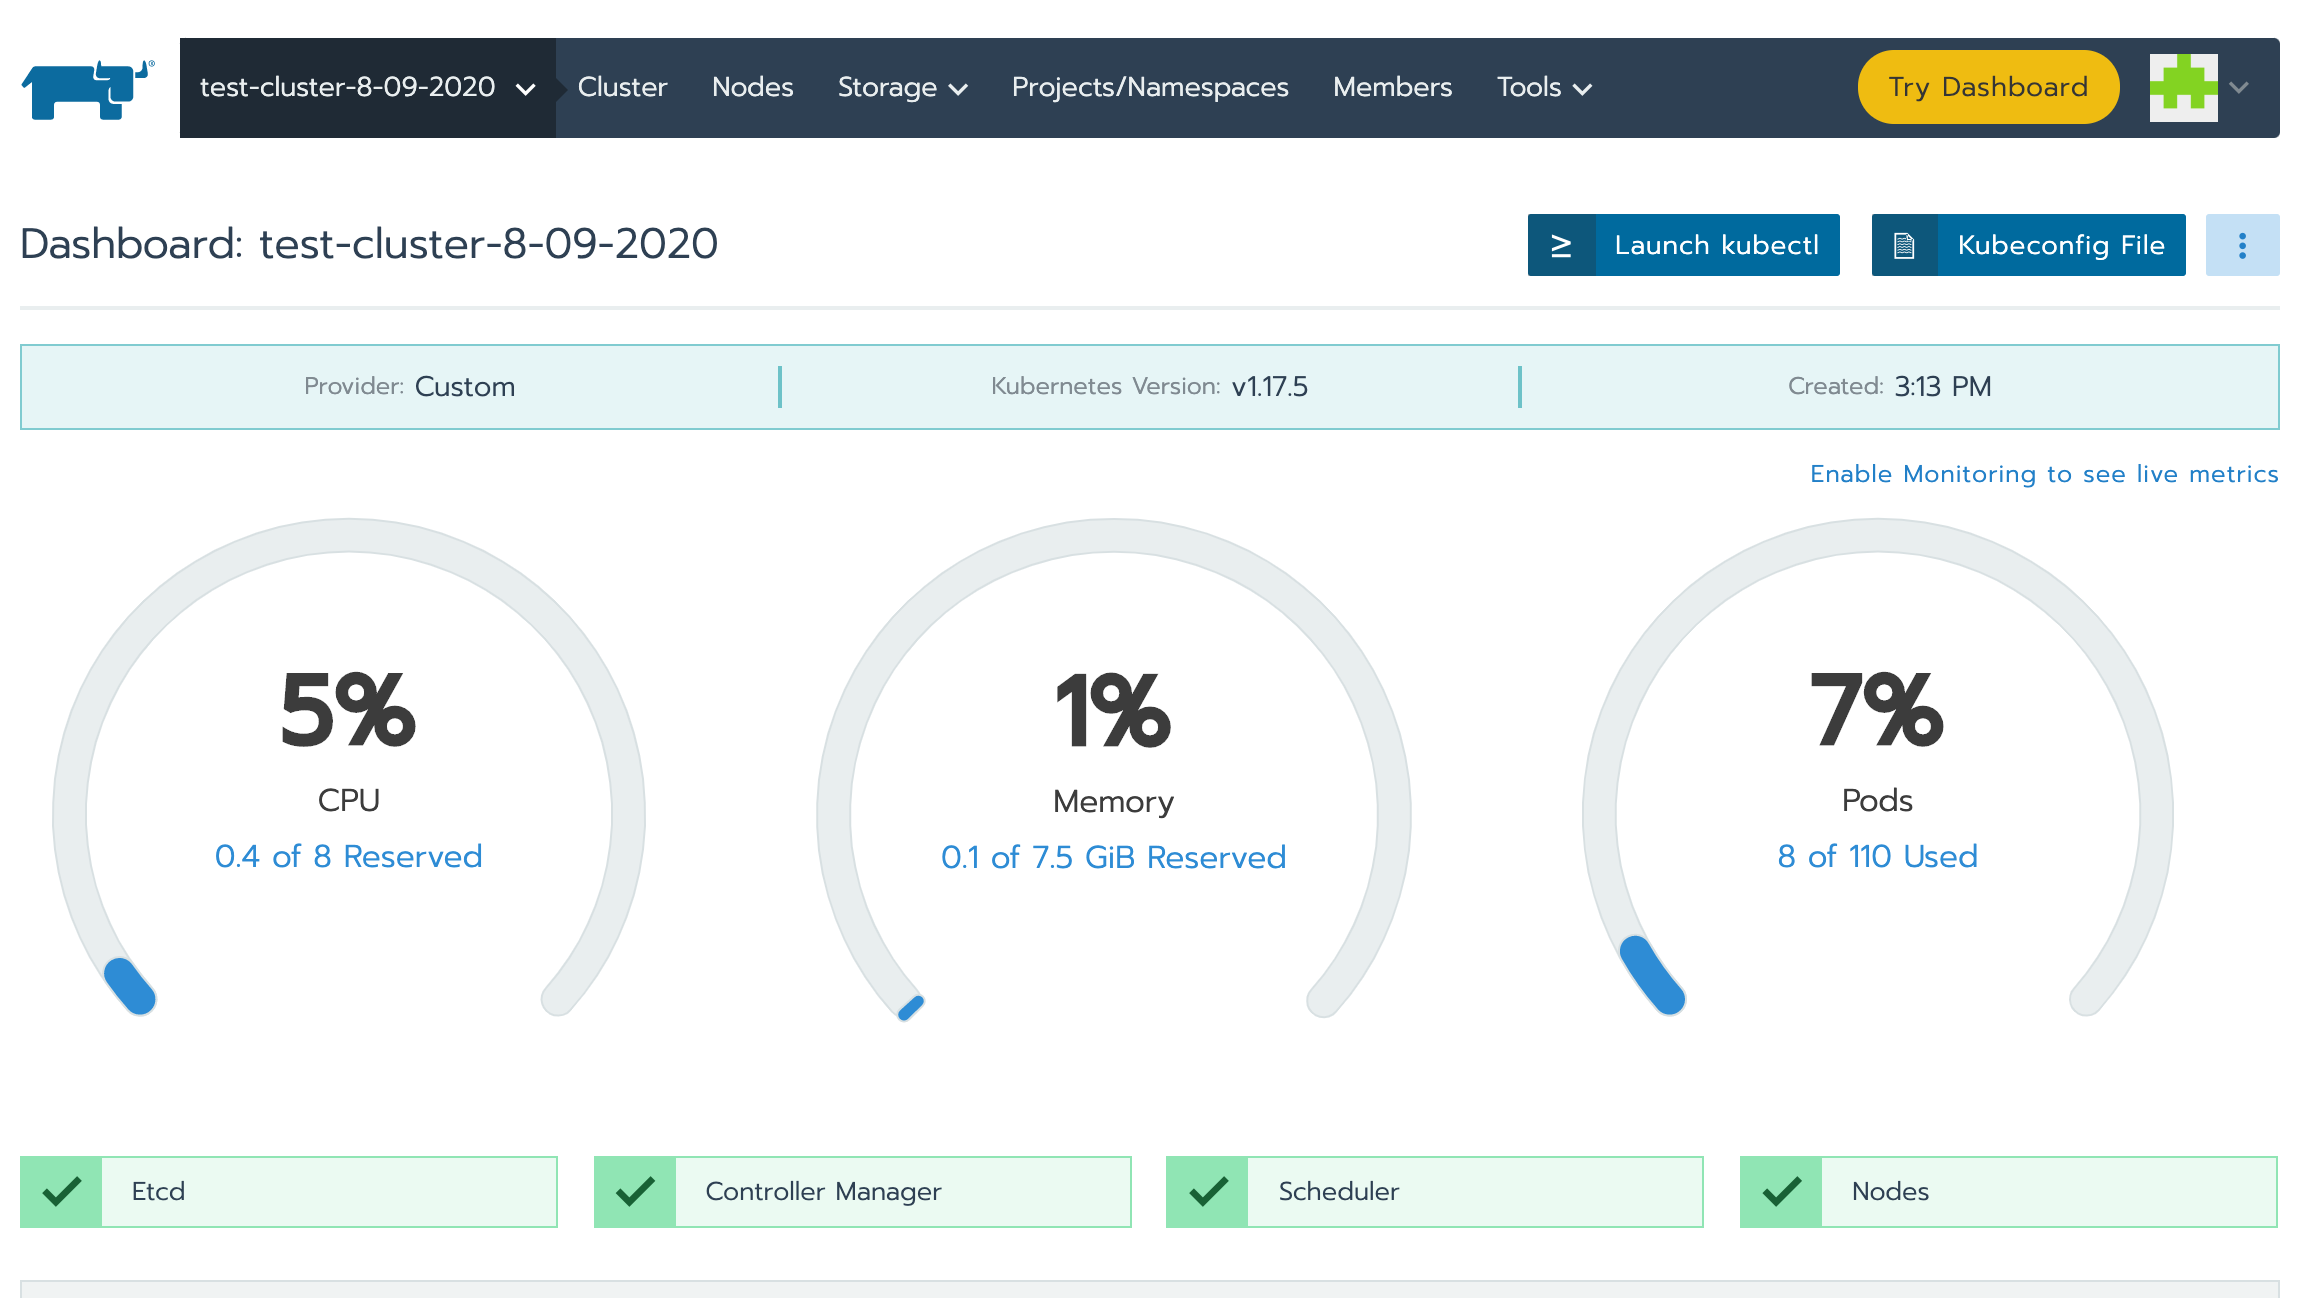This screenshot has height=1298, width=2316.
Task: Click the Try Dashboard button
Action: point(1988,87)
